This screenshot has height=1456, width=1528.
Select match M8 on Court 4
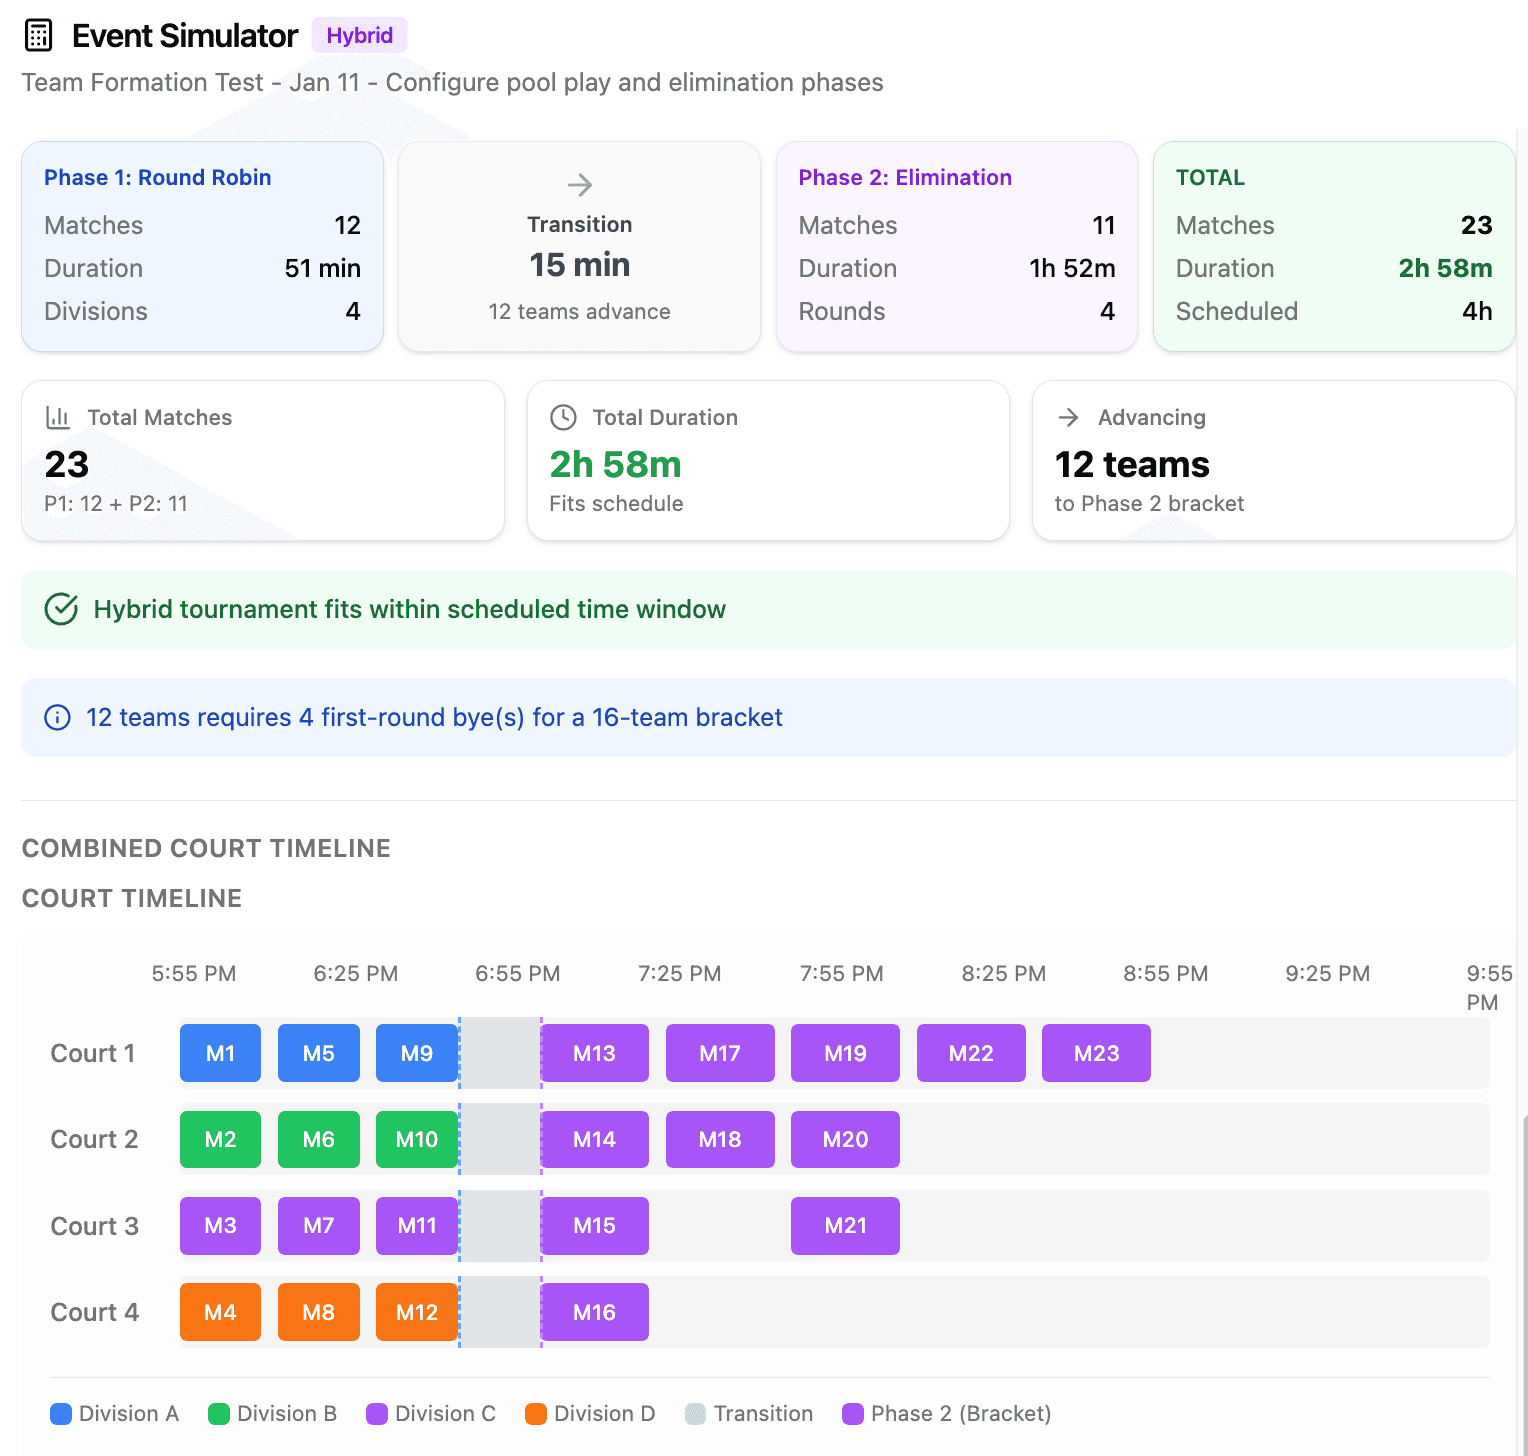(318, 1312)
